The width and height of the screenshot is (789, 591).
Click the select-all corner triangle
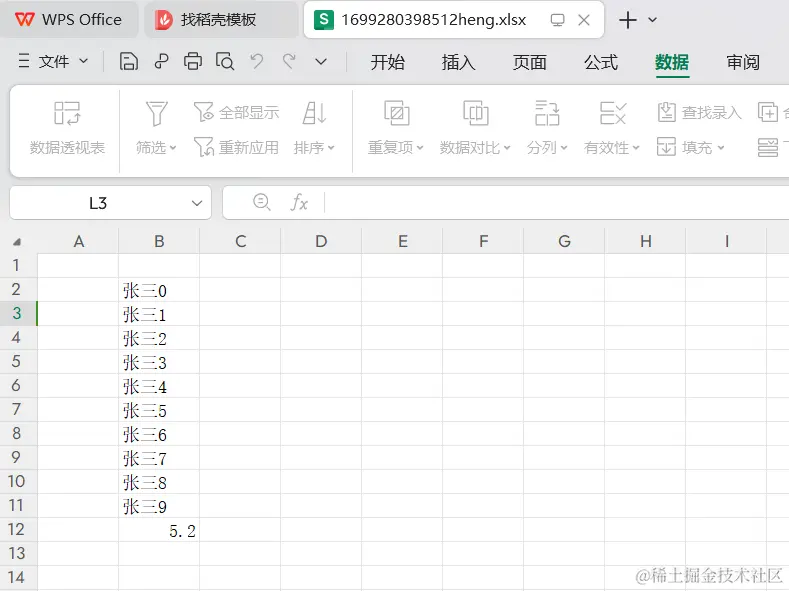click(x=17, y=242)
